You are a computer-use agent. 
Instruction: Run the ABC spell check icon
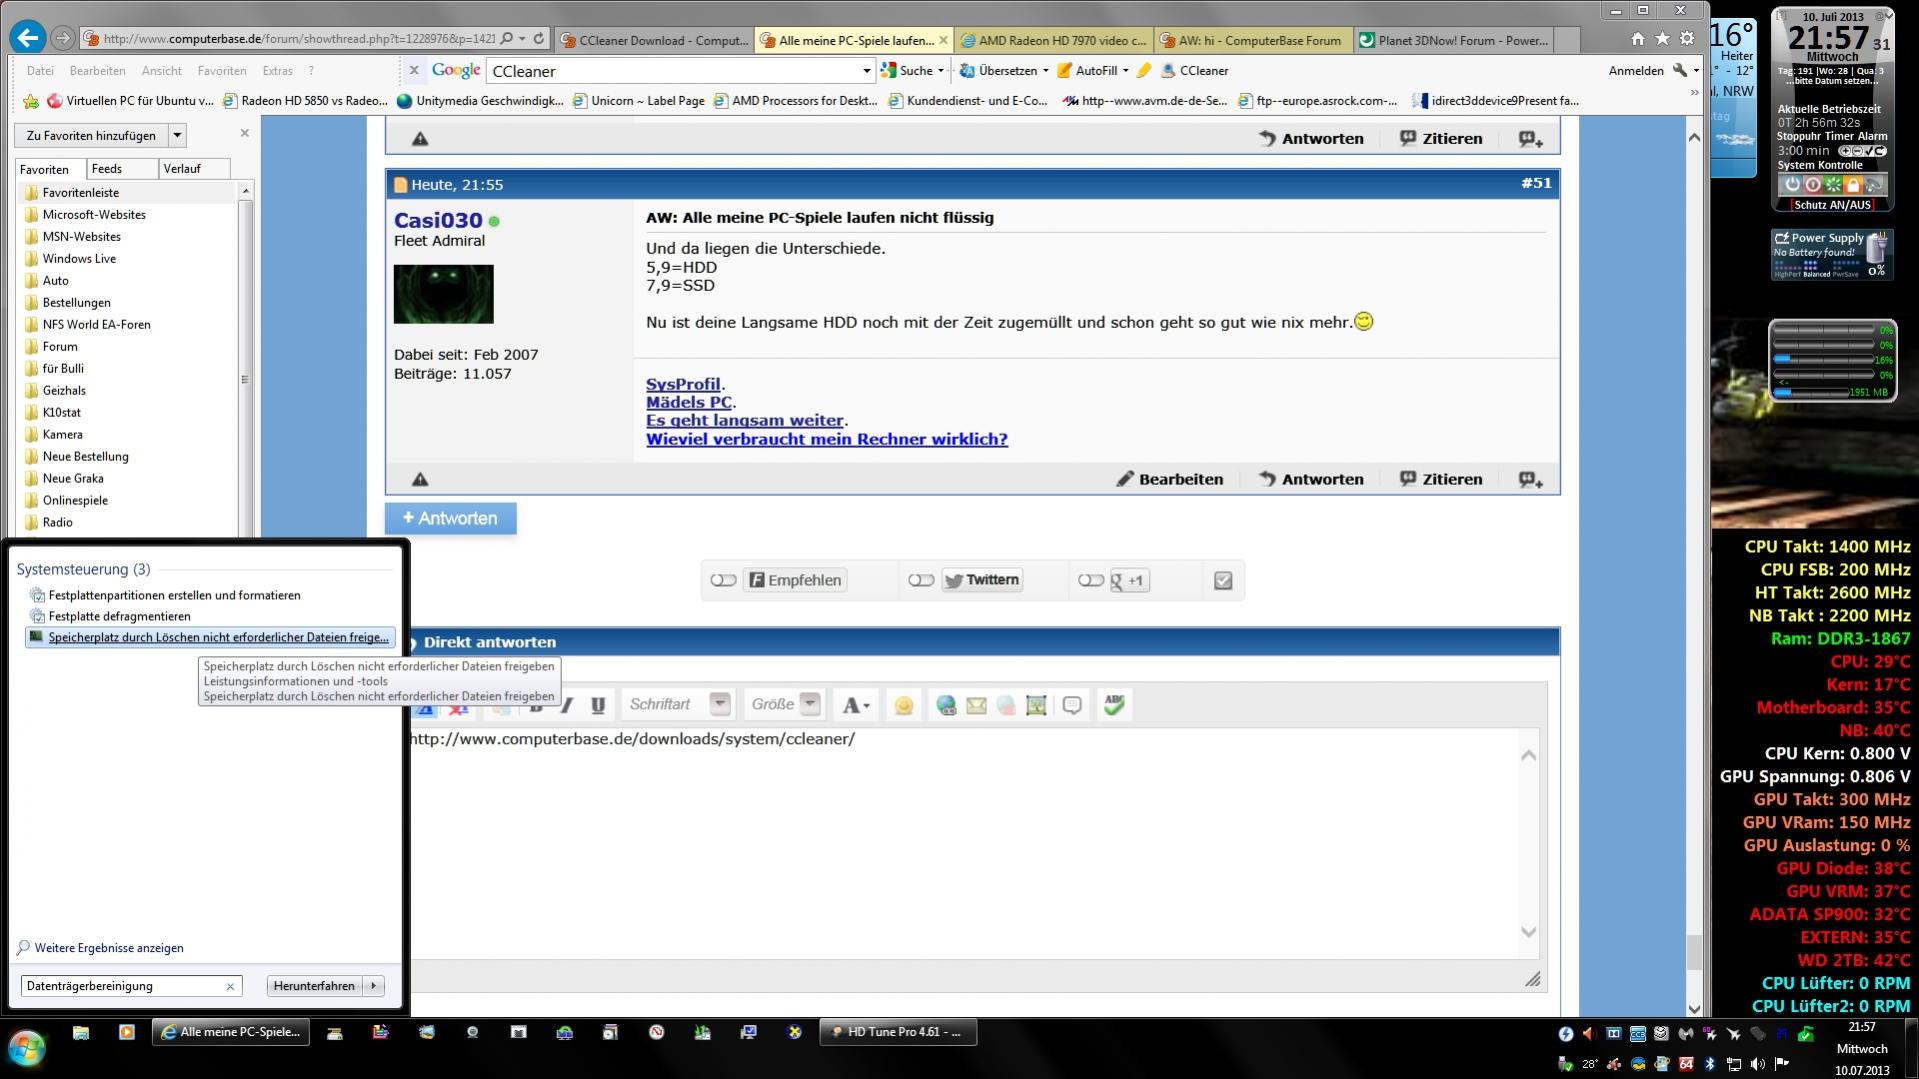click(x=1114, y=704)
